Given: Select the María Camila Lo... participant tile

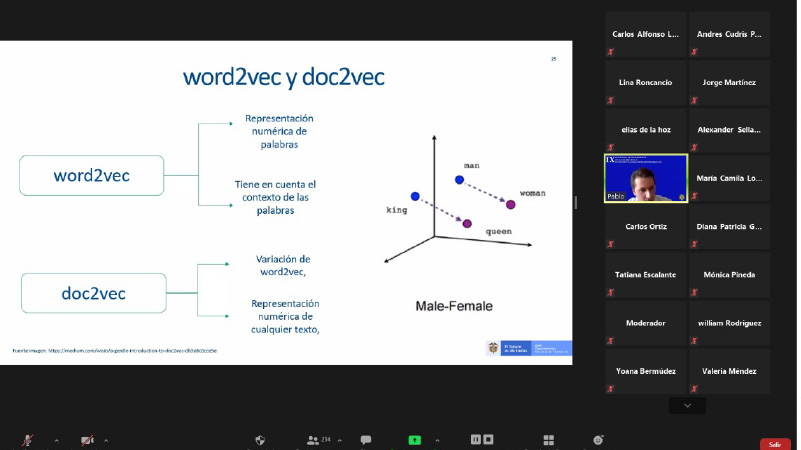Looking at the screenshot, I should click(x=729, y=178).
